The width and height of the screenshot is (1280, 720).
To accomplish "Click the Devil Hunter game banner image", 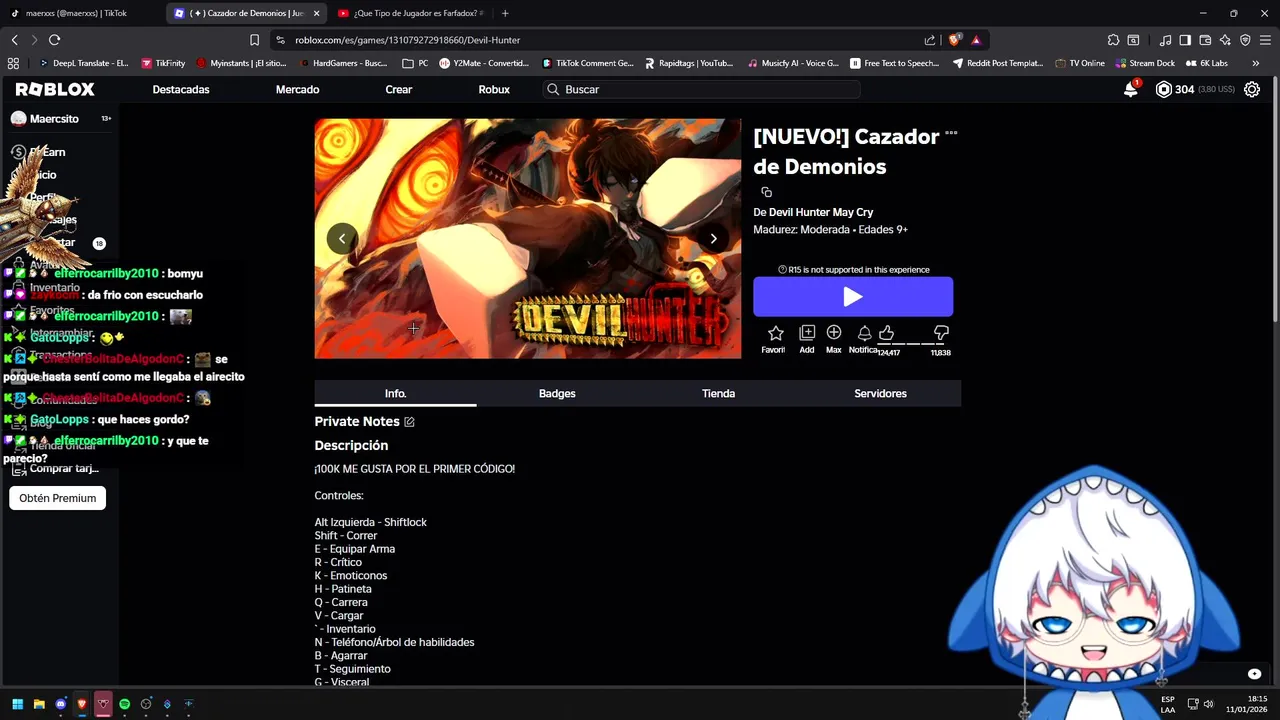I will 528,238.
